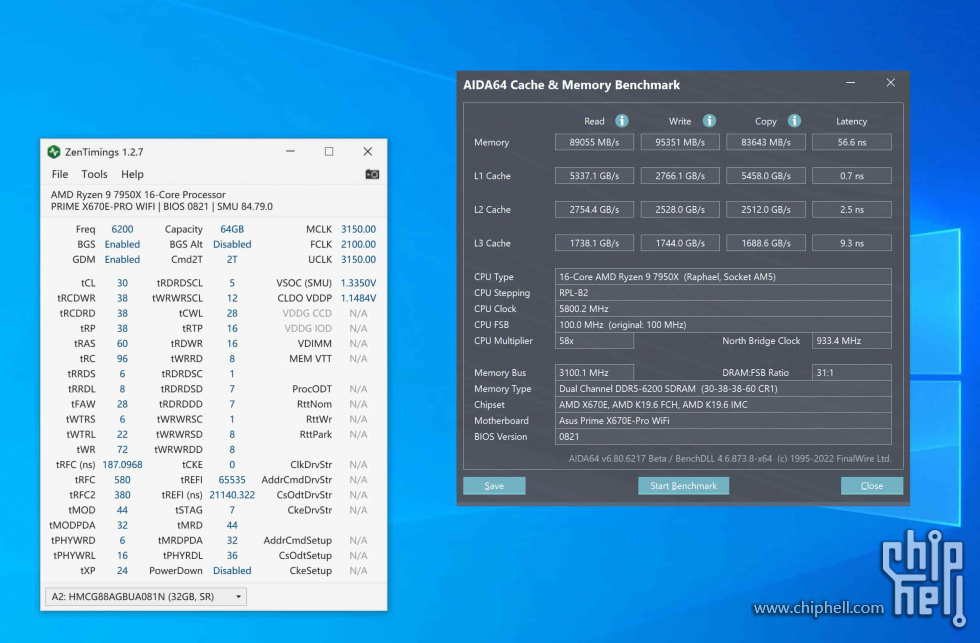This screenshot has width=980, height=643.
Task: Click the tRAS value 60
Action: [122, 344]
